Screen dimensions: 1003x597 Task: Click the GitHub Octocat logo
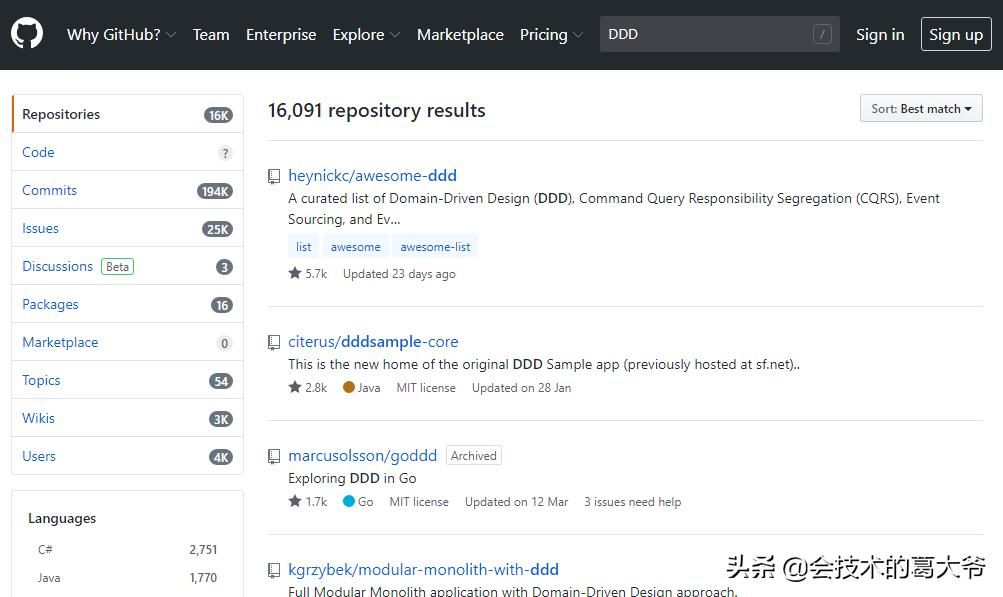pos(27,34)
